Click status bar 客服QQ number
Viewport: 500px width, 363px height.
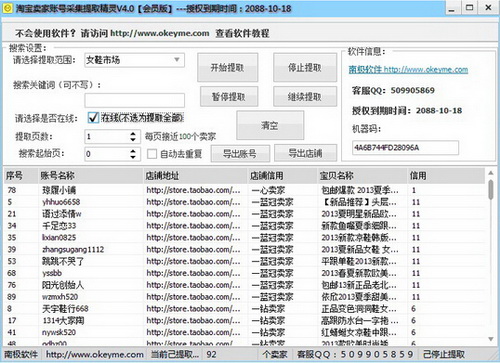pos(355,354)
